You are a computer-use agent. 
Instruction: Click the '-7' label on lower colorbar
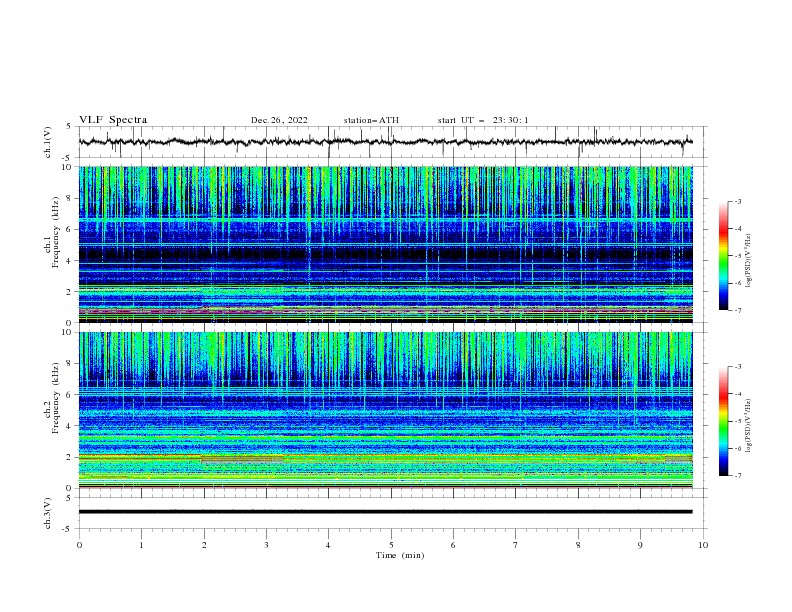[x=737, y=476]
